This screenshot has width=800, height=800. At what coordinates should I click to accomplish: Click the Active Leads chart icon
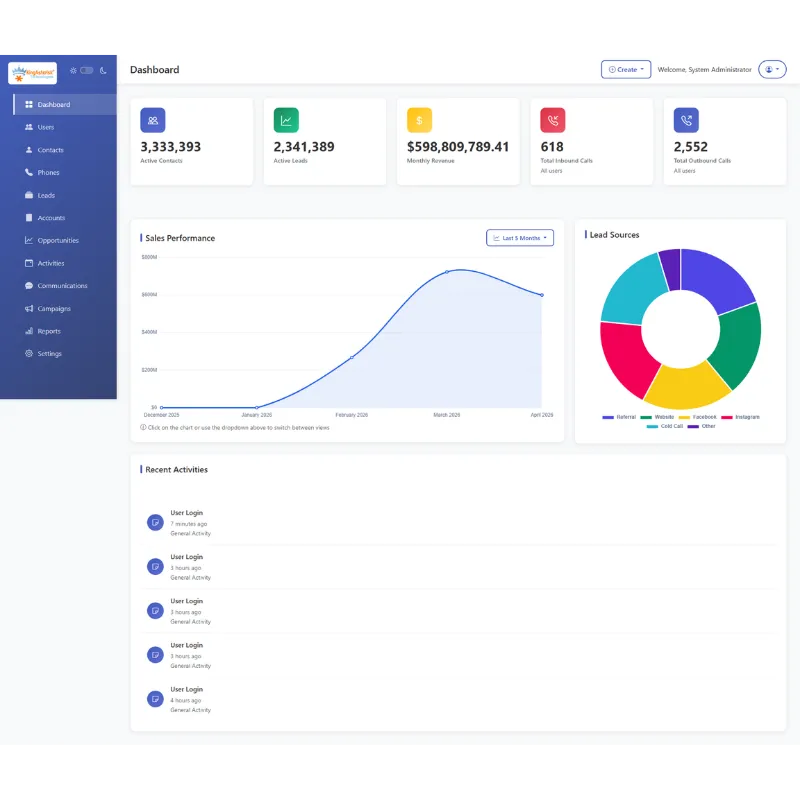[286, 120]
